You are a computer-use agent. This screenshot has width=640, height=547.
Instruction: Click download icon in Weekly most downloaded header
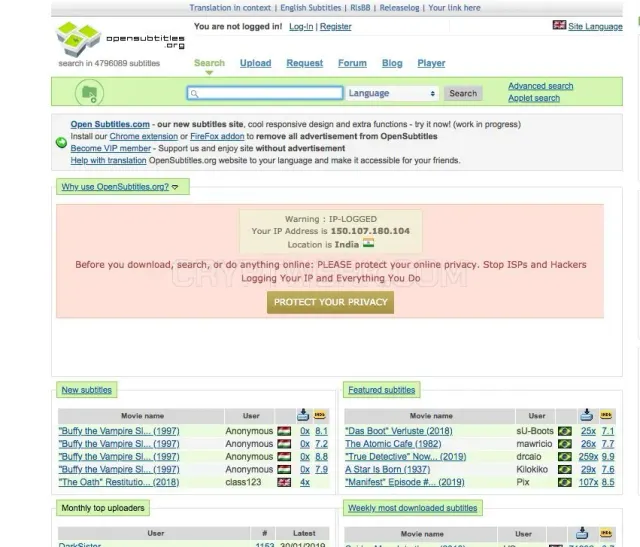(x=582, y=533)
